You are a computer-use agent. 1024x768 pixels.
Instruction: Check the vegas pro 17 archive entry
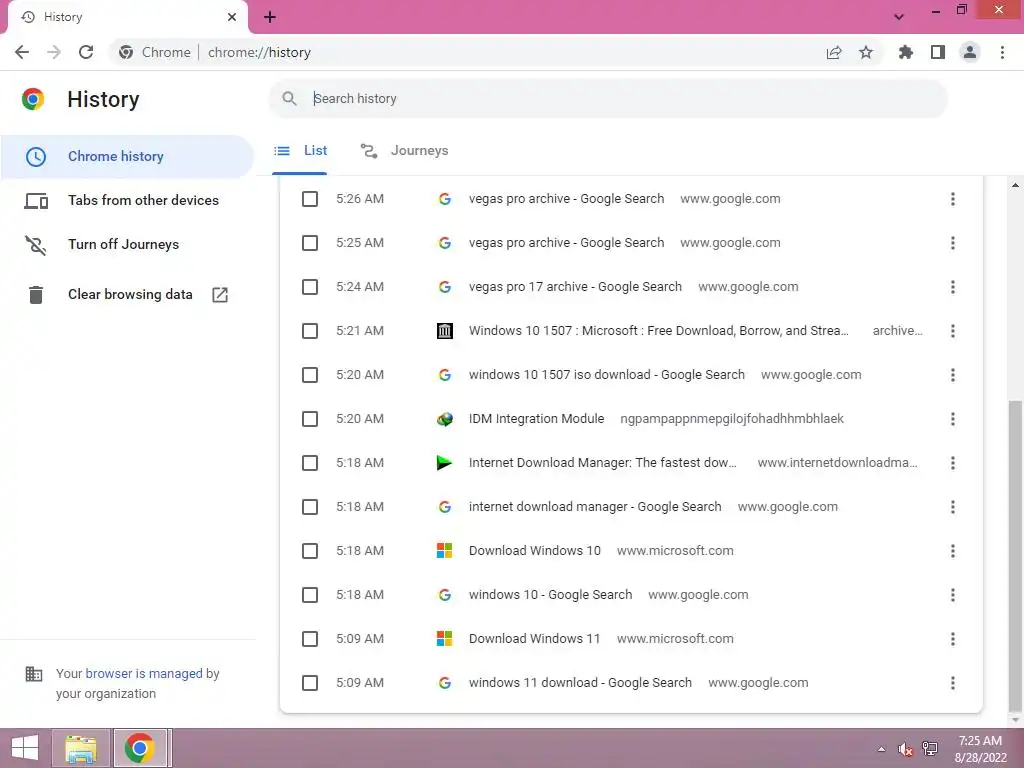pyautogui.click(x=310, y=287)
